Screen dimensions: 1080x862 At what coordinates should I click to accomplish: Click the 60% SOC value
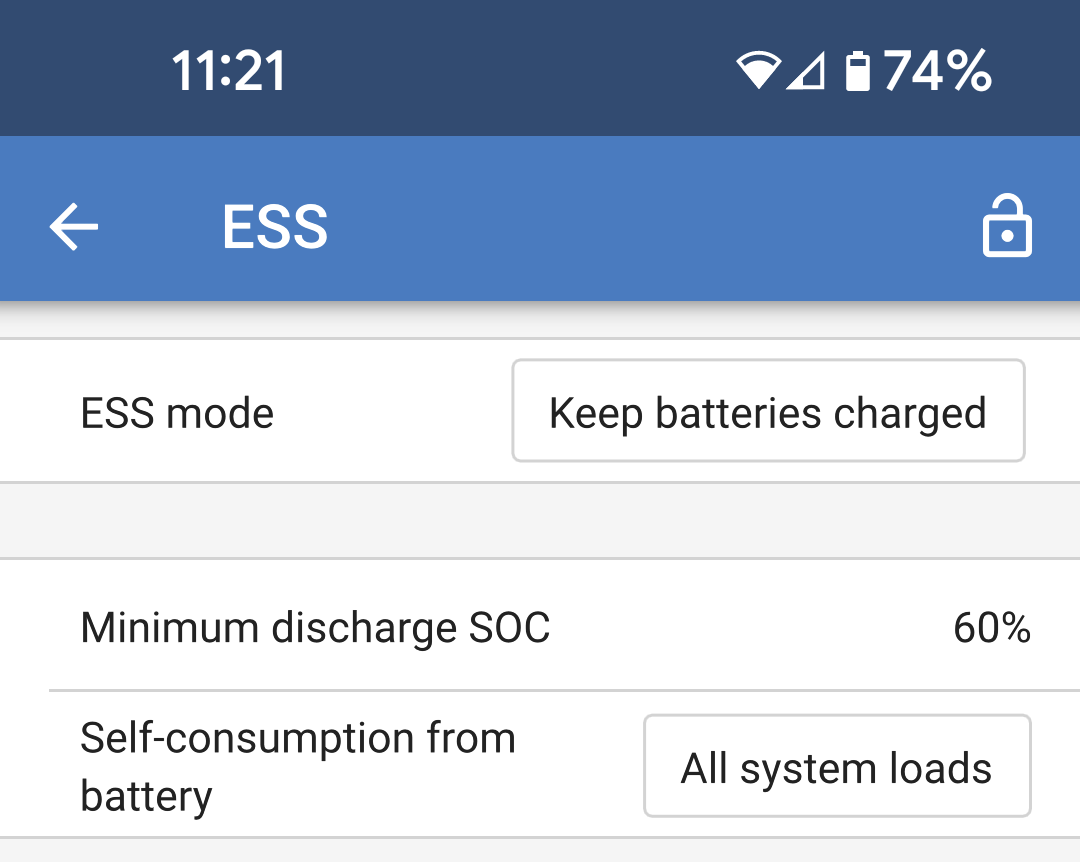[991, 628]
